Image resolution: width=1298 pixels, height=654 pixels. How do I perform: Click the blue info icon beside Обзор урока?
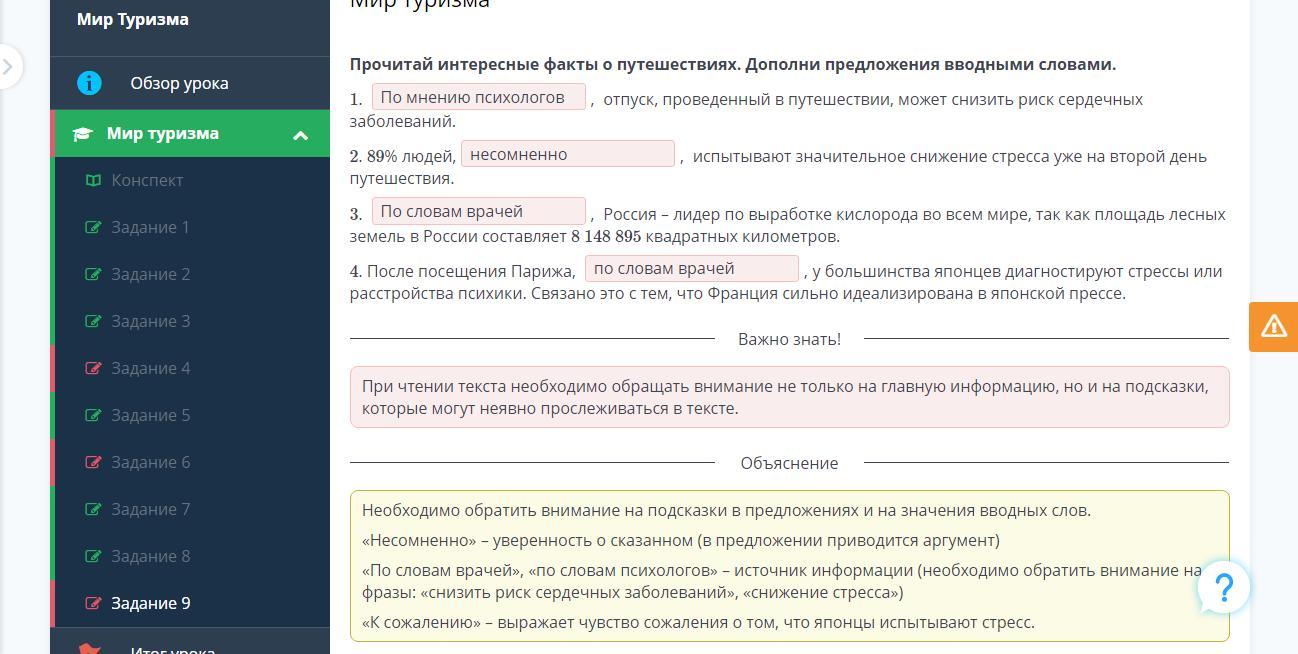(x=89, y=83)
